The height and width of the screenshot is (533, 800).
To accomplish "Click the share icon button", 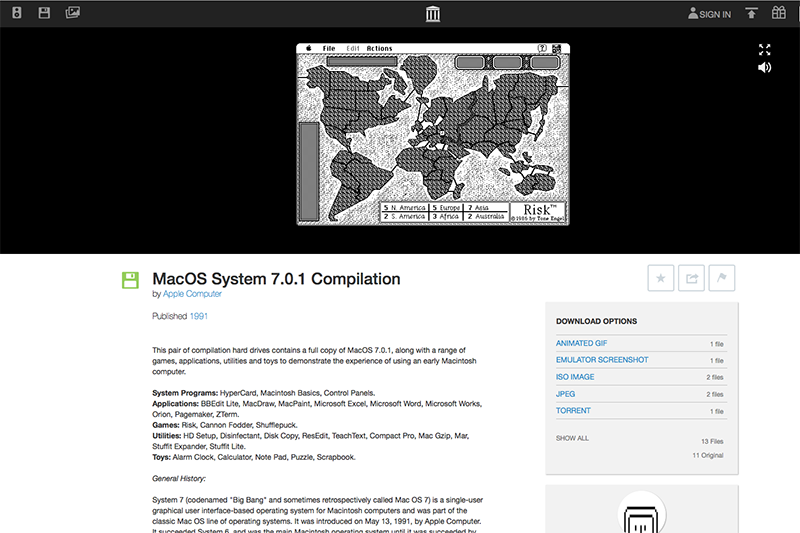I will click(691, 279).
